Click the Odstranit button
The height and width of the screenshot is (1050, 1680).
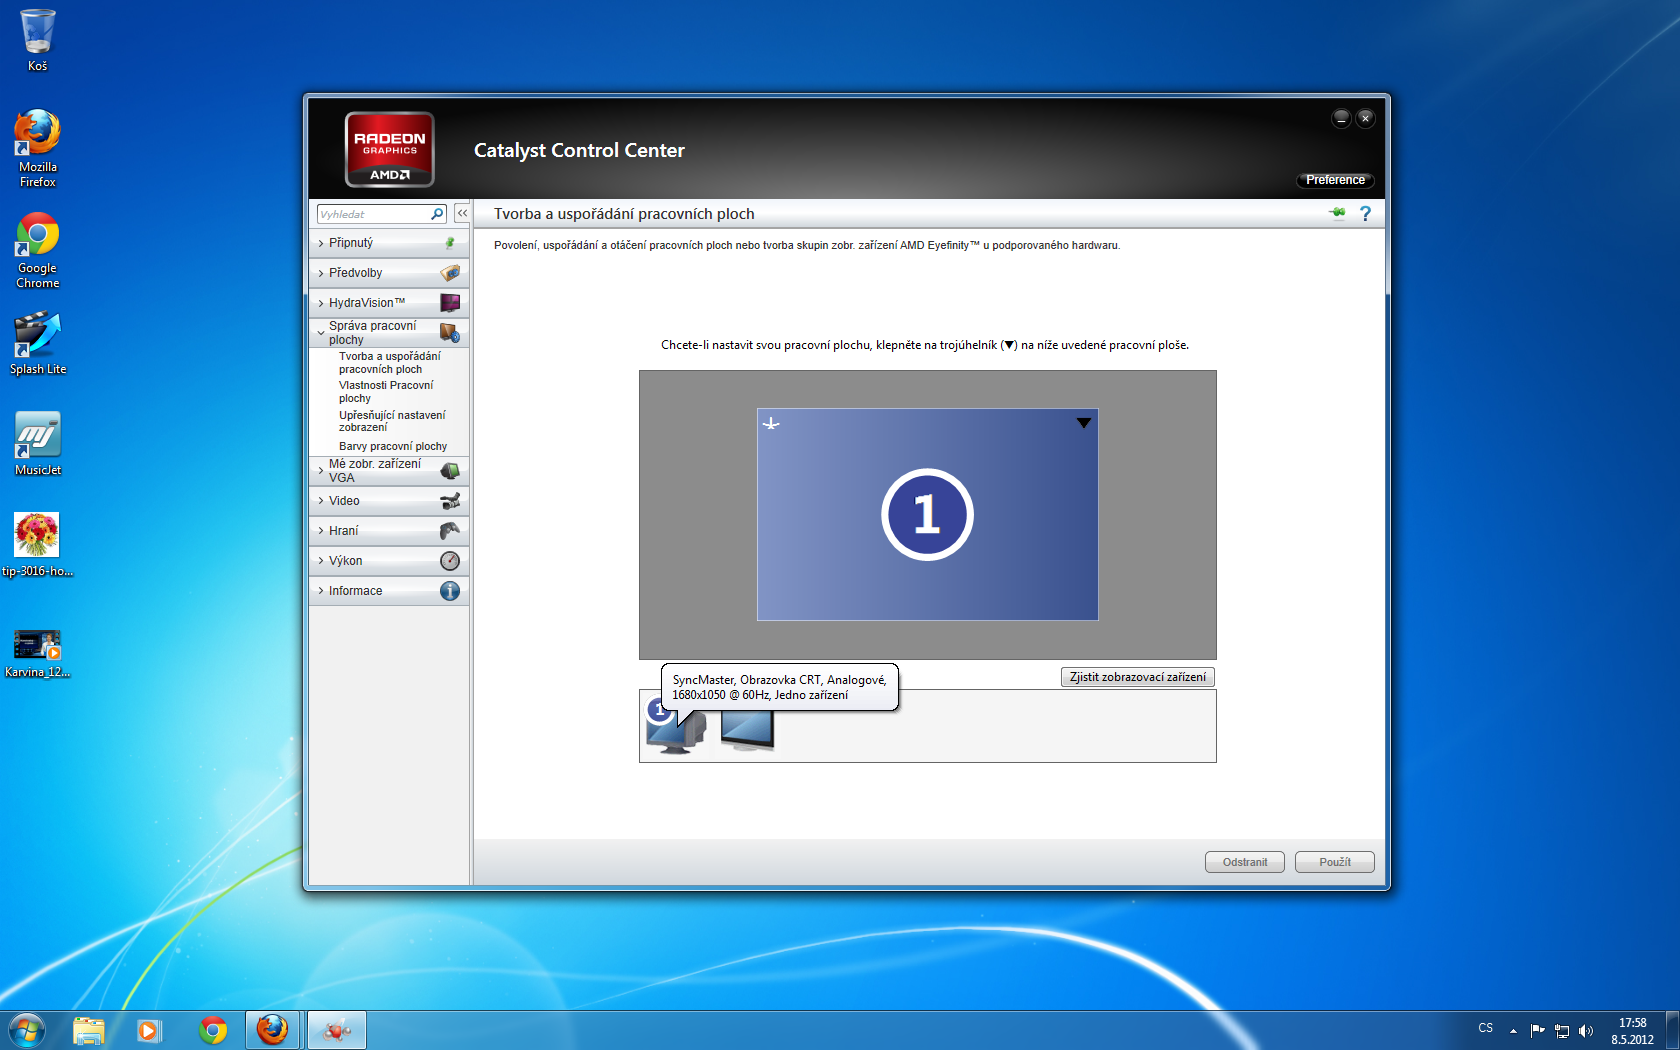(x=1245, y=862)
